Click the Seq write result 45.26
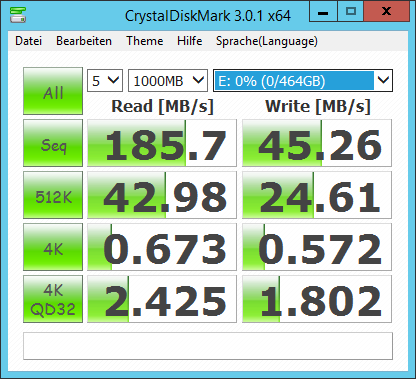This screenshot has height=379, width=416. [x=317, y=143]
